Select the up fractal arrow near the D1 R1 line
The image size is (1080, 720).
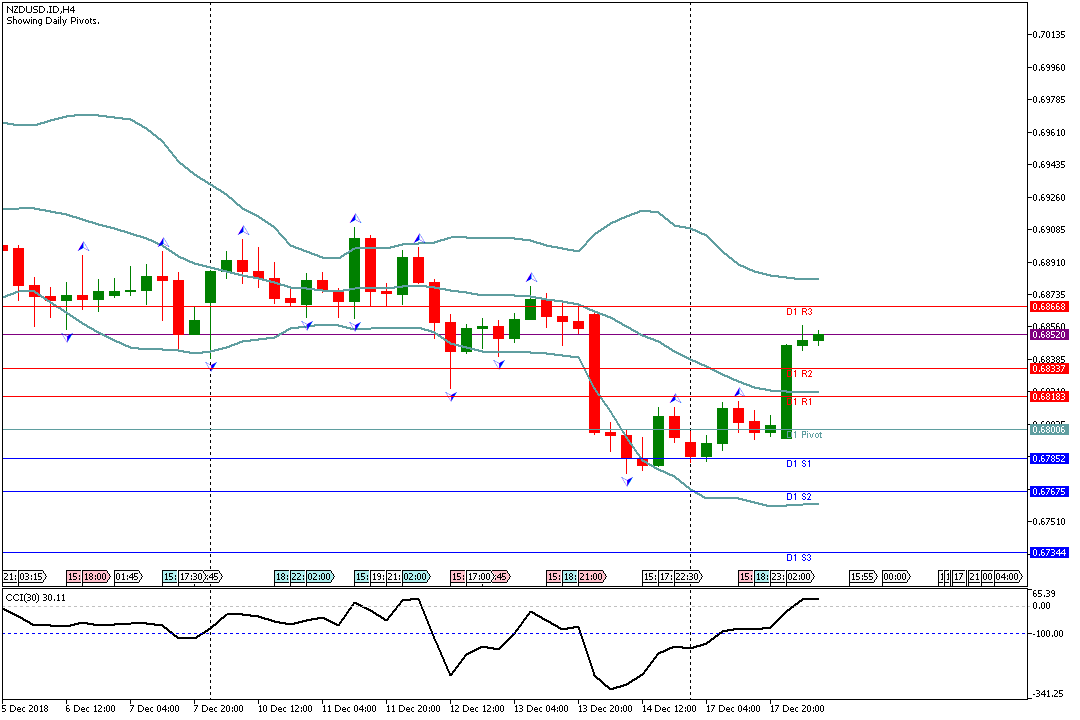click(x=738, y=391)
